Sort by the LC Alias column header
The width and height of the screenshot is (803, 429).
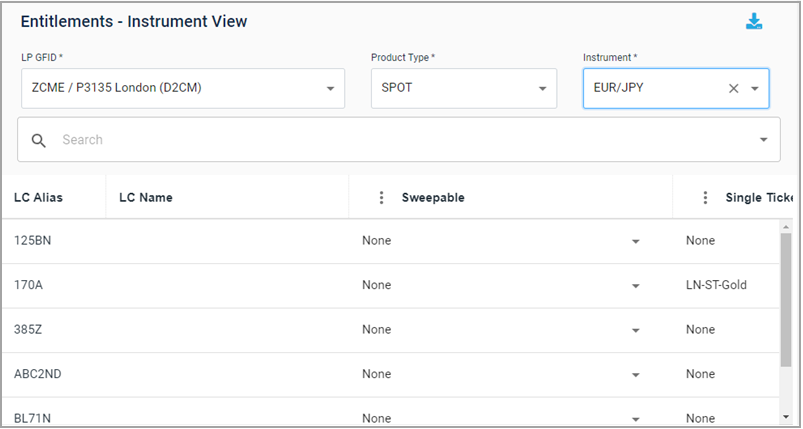pos(38,198)
